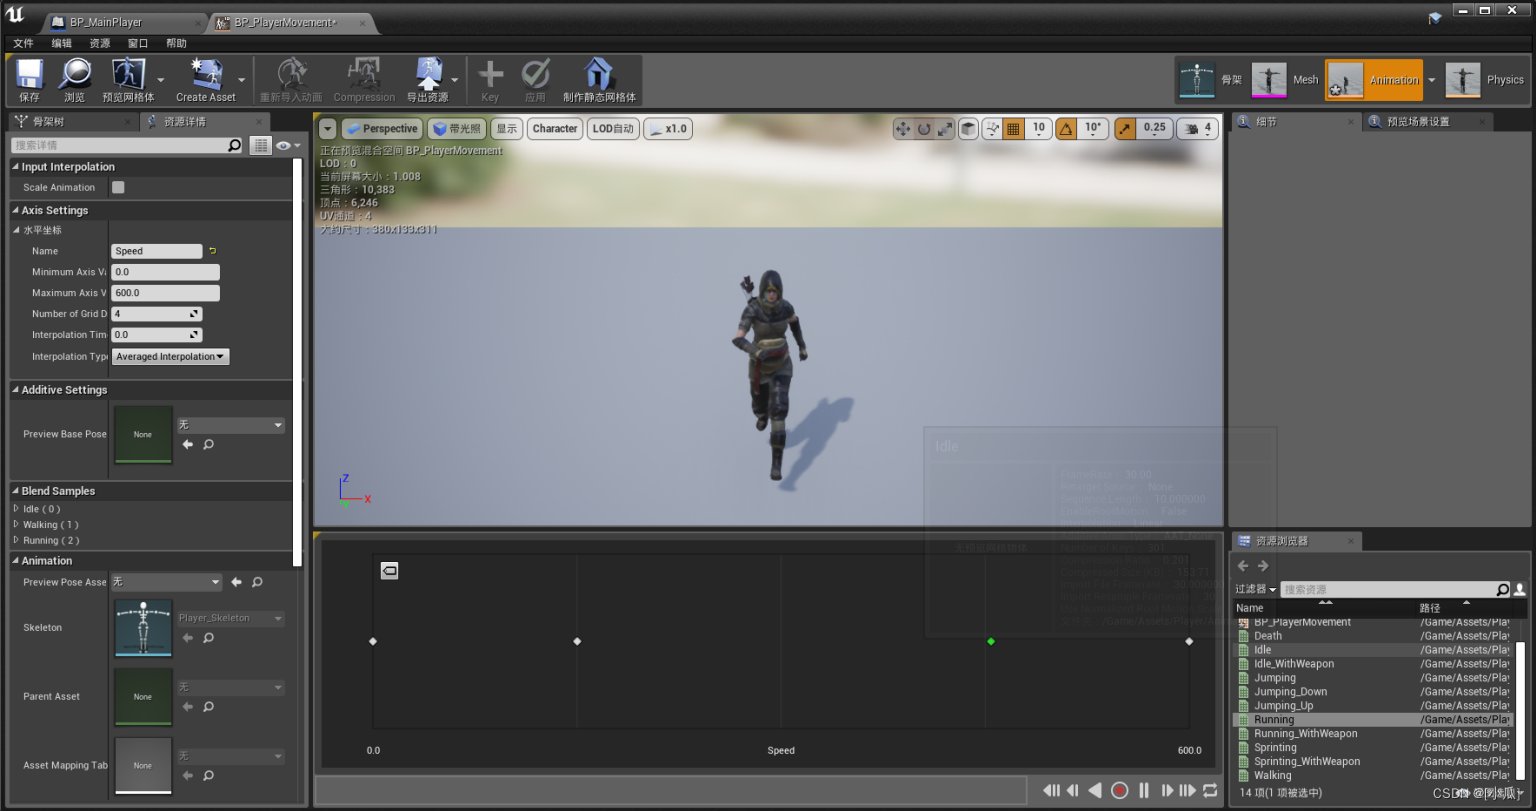This screenshot has width=1536, height=811.
Task: Click the red record button
Action: pos(1120,790)
